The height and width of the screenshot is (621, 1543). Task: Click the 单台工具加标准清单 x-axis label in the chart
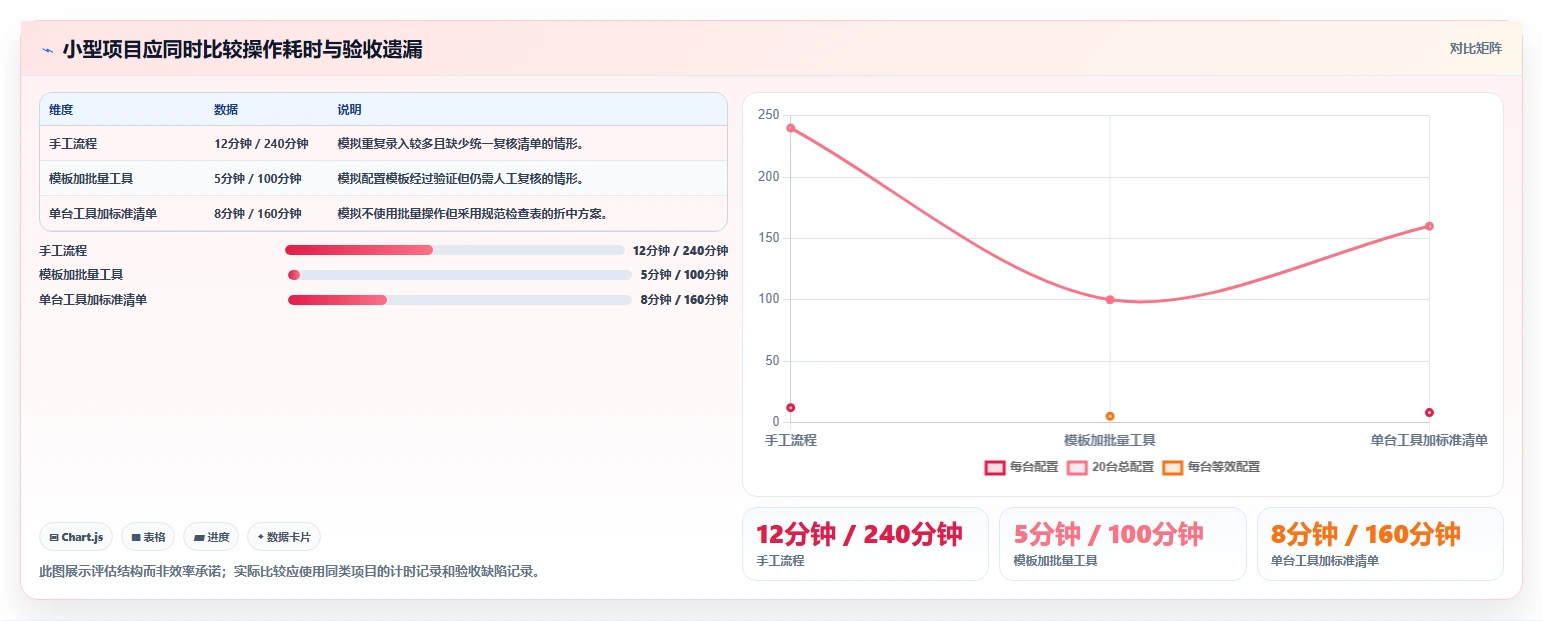(1429, 440)
